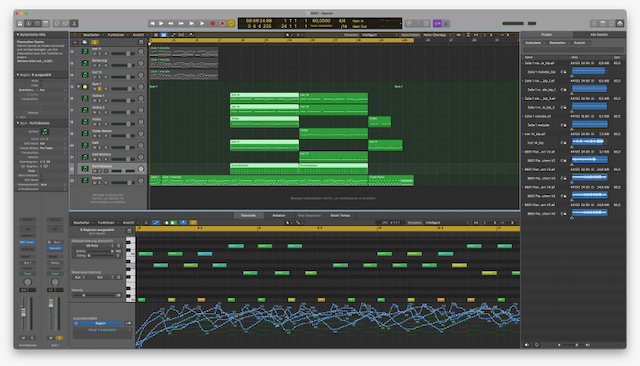Collapse the Spur Kontrabasses inspector section
Viewport: 640px width, 366px height.
[18, 123]
